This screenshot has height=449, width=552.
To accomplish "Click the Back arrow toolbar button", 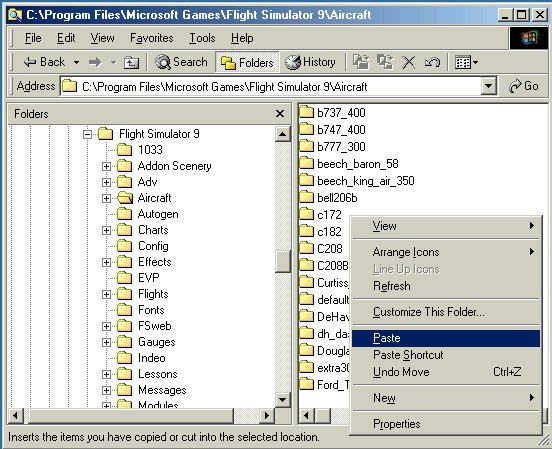I will coord(44,62).
